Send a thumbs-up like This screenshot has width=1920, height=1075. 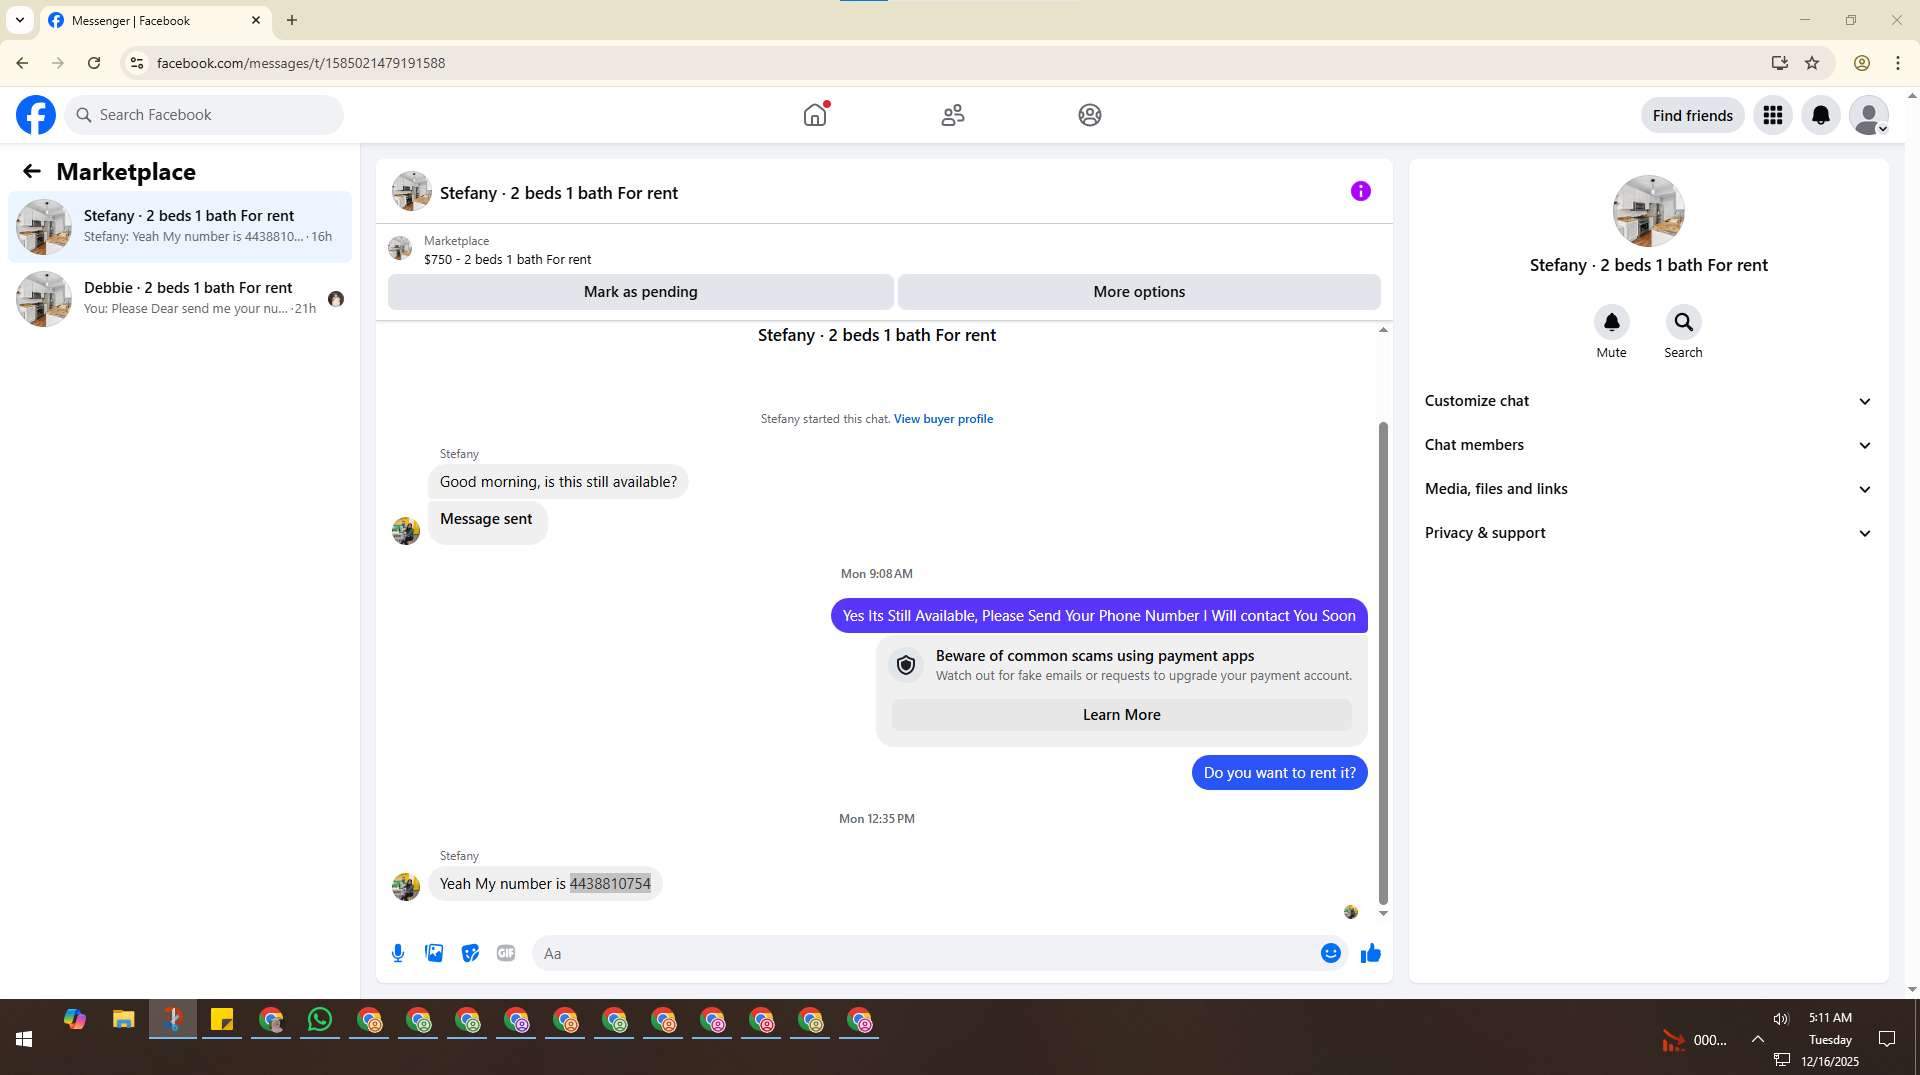1370,953
